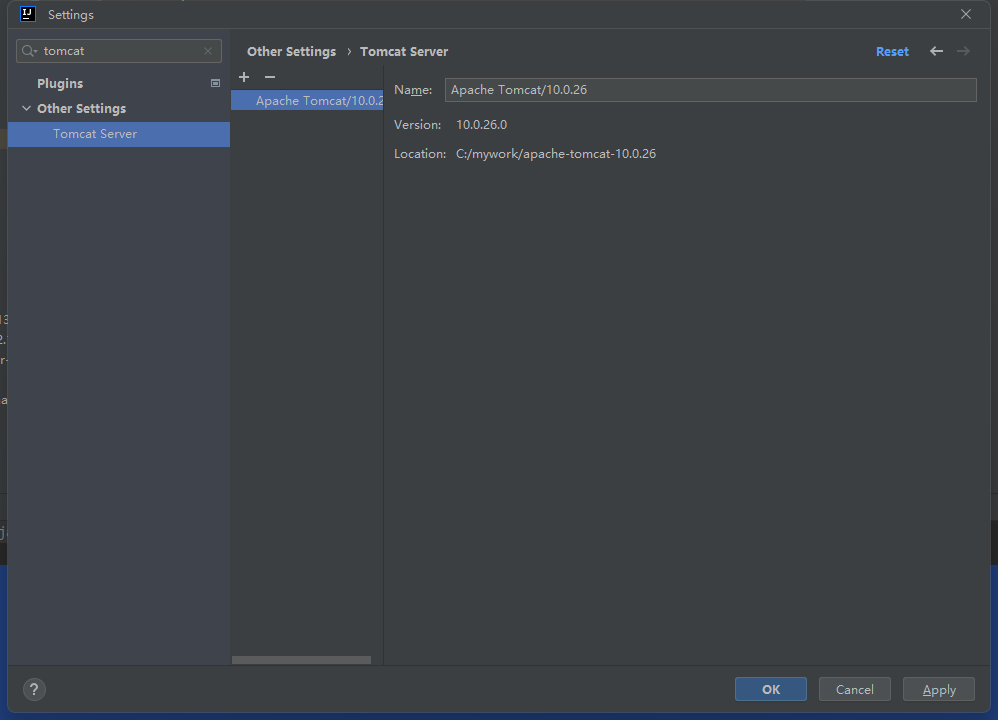Click the Apply button
The width and height of the screenshot is (998, 720).
coord(939,689)
